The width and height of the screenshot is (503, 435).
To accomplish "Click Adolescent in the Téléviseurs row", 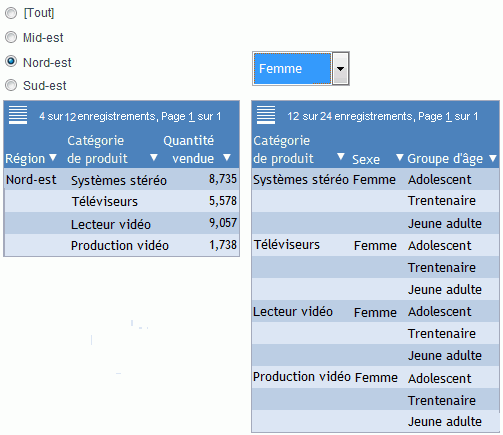I will click(440, 246).
